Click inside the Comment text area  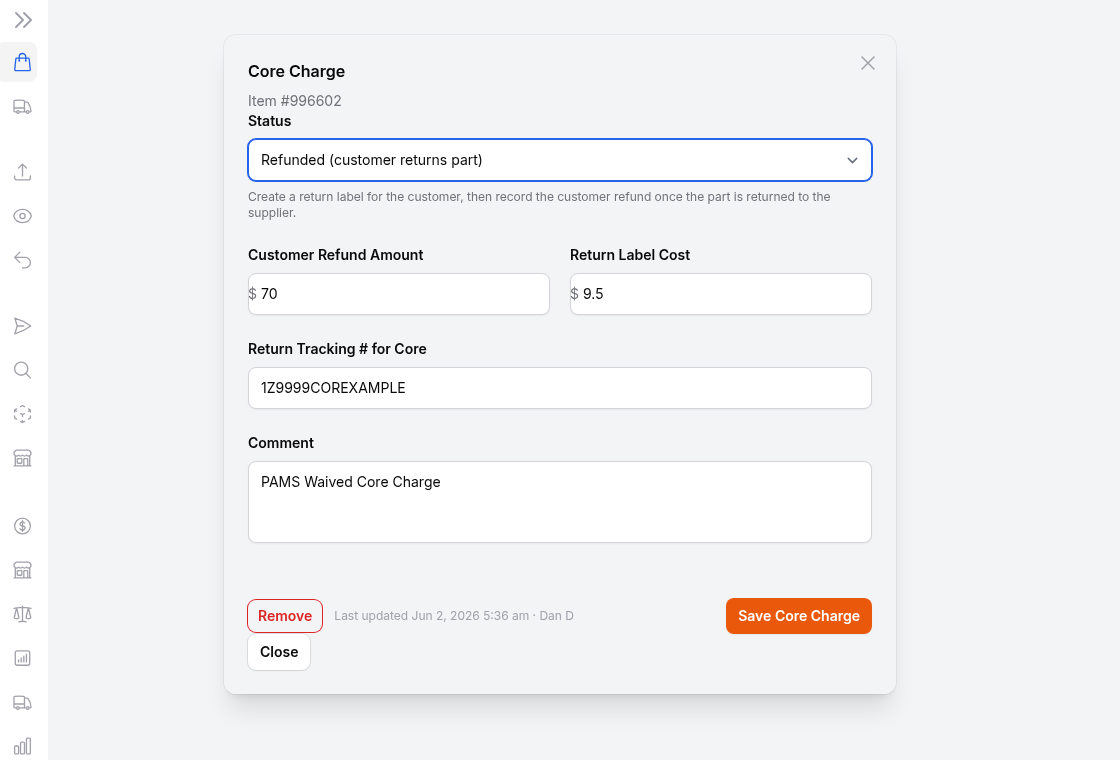pos(560,502)
